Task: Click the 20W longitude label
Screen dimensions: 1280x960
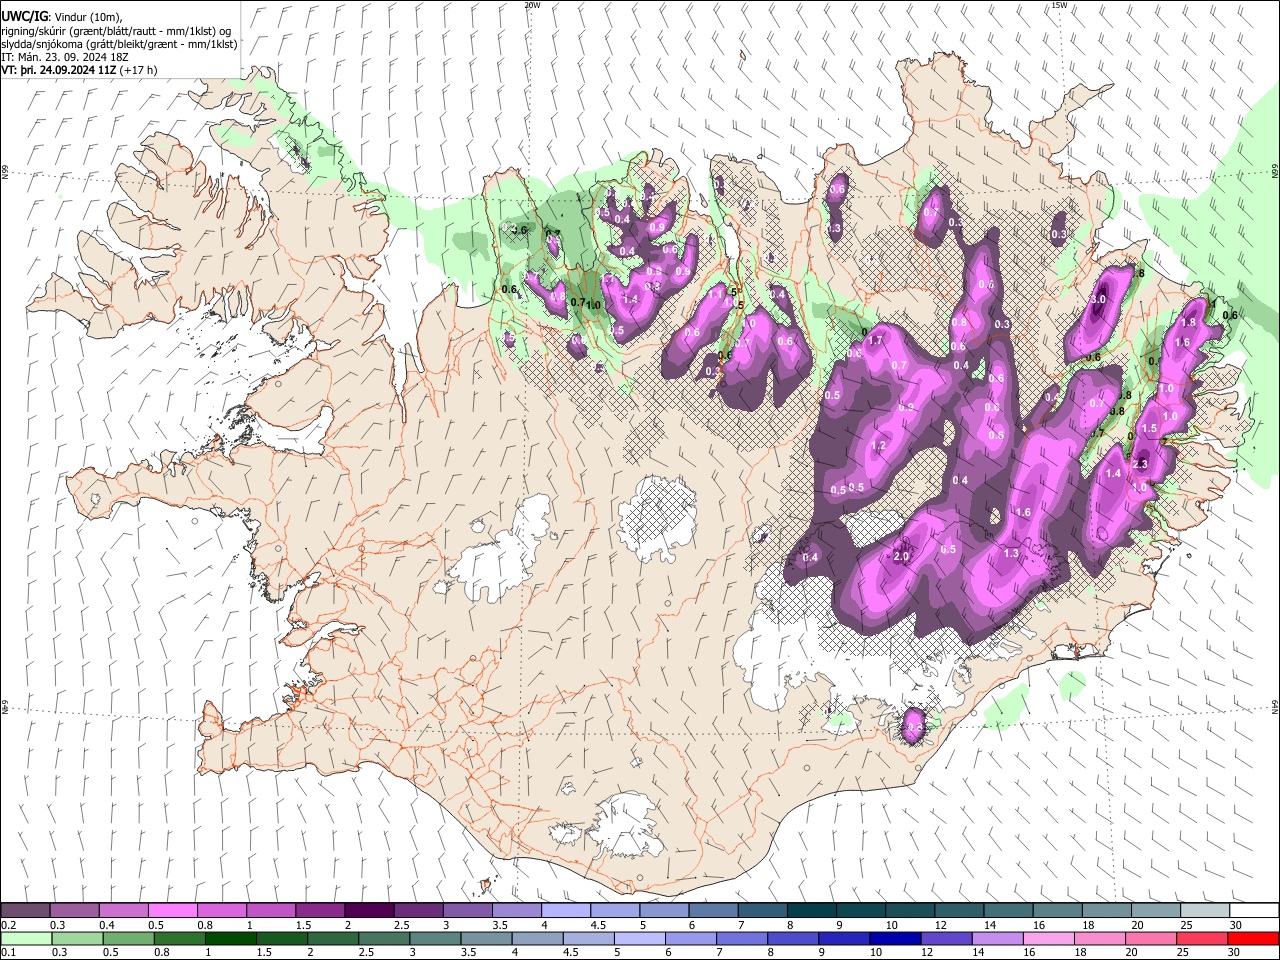Action: point(532,5)
